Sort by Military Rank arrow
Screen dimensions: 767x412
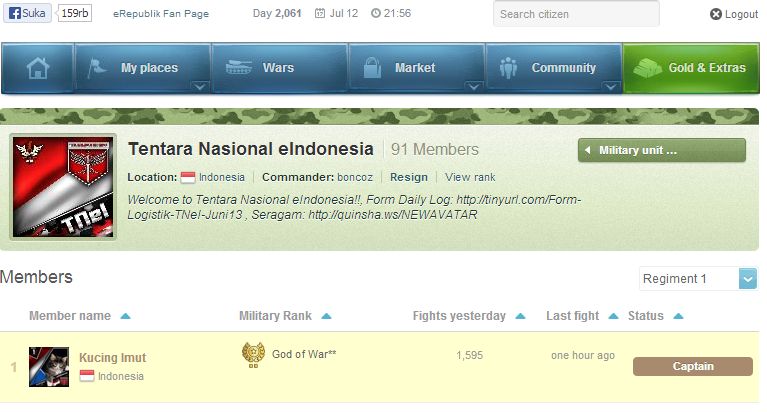click(326, 316)
